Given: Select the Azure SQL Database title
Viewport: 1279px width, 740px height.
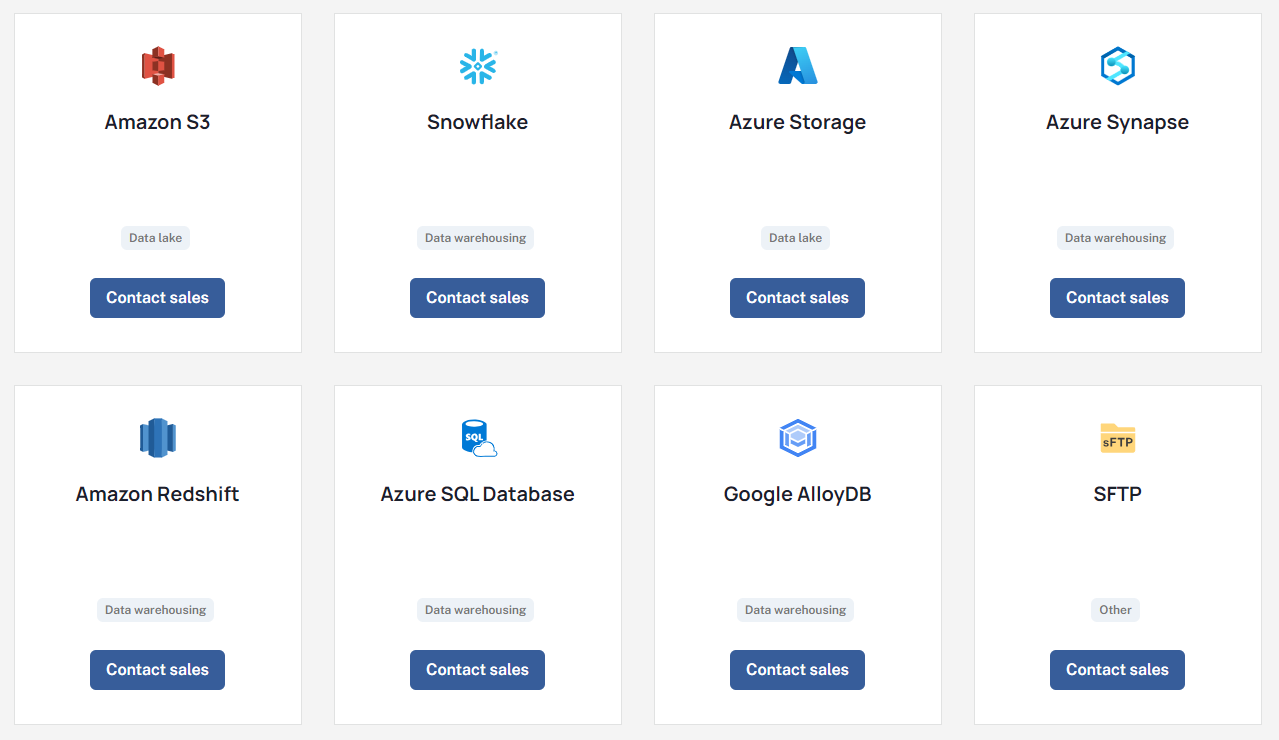Looking at the screenshot, I should click(477, 494).
